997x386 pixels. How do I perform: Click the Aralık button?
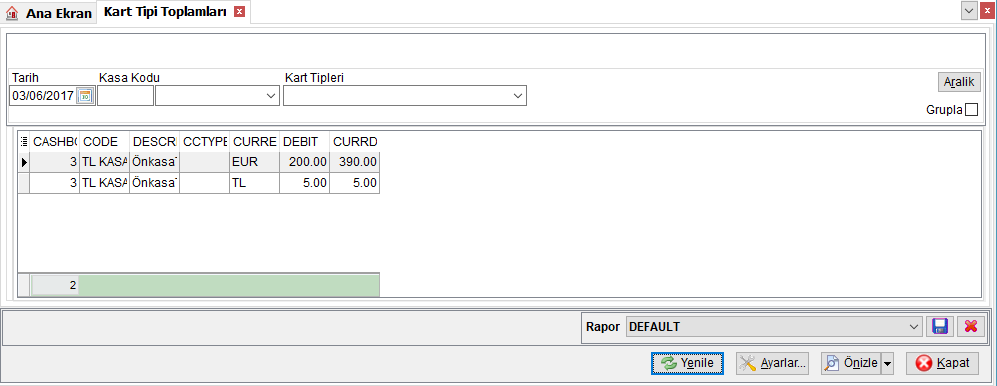coord(959,82)
